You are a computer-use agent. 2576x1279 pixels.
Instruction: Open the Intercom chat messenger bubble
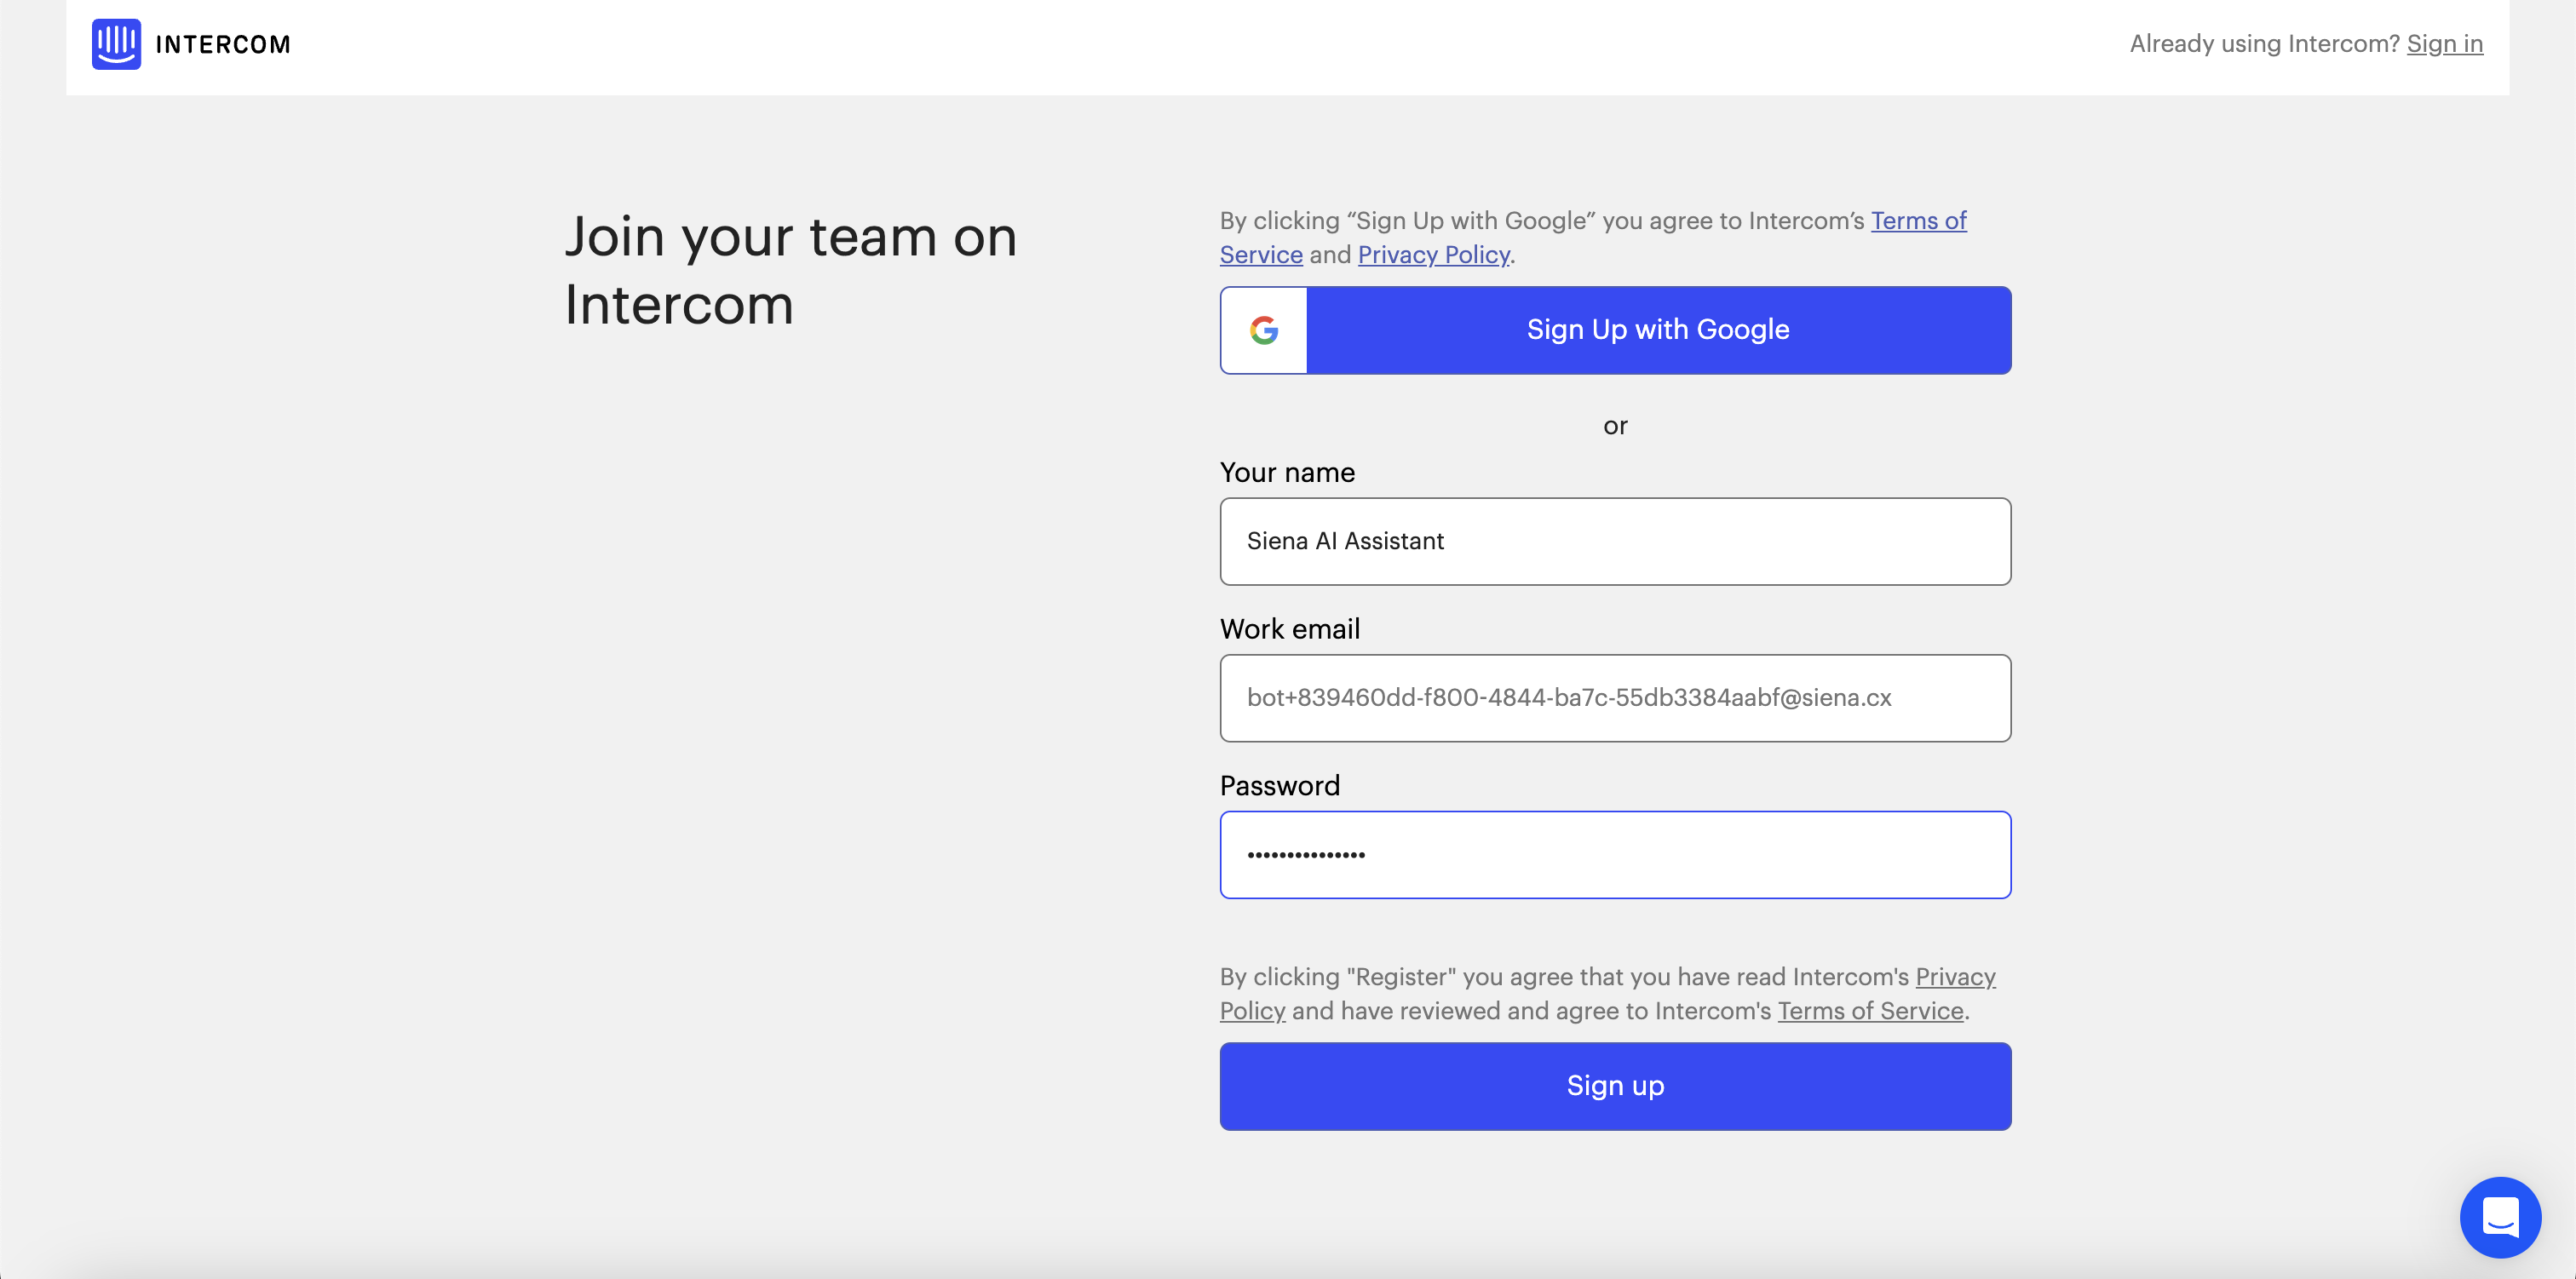(2500, 1217)
